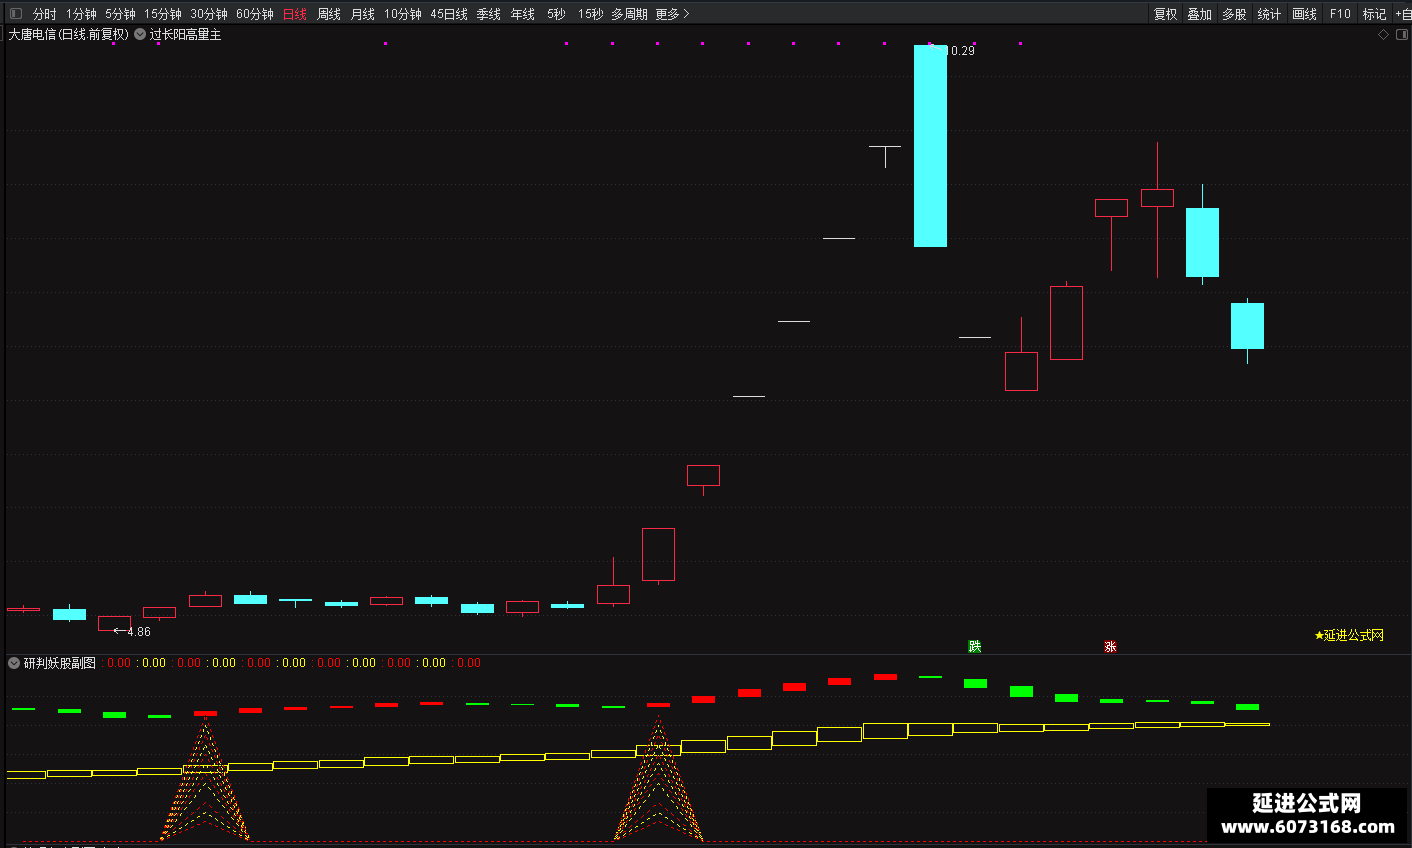Open the F10 company info button
This screenshot has height=848, width=1412.
click(1340, 14)
